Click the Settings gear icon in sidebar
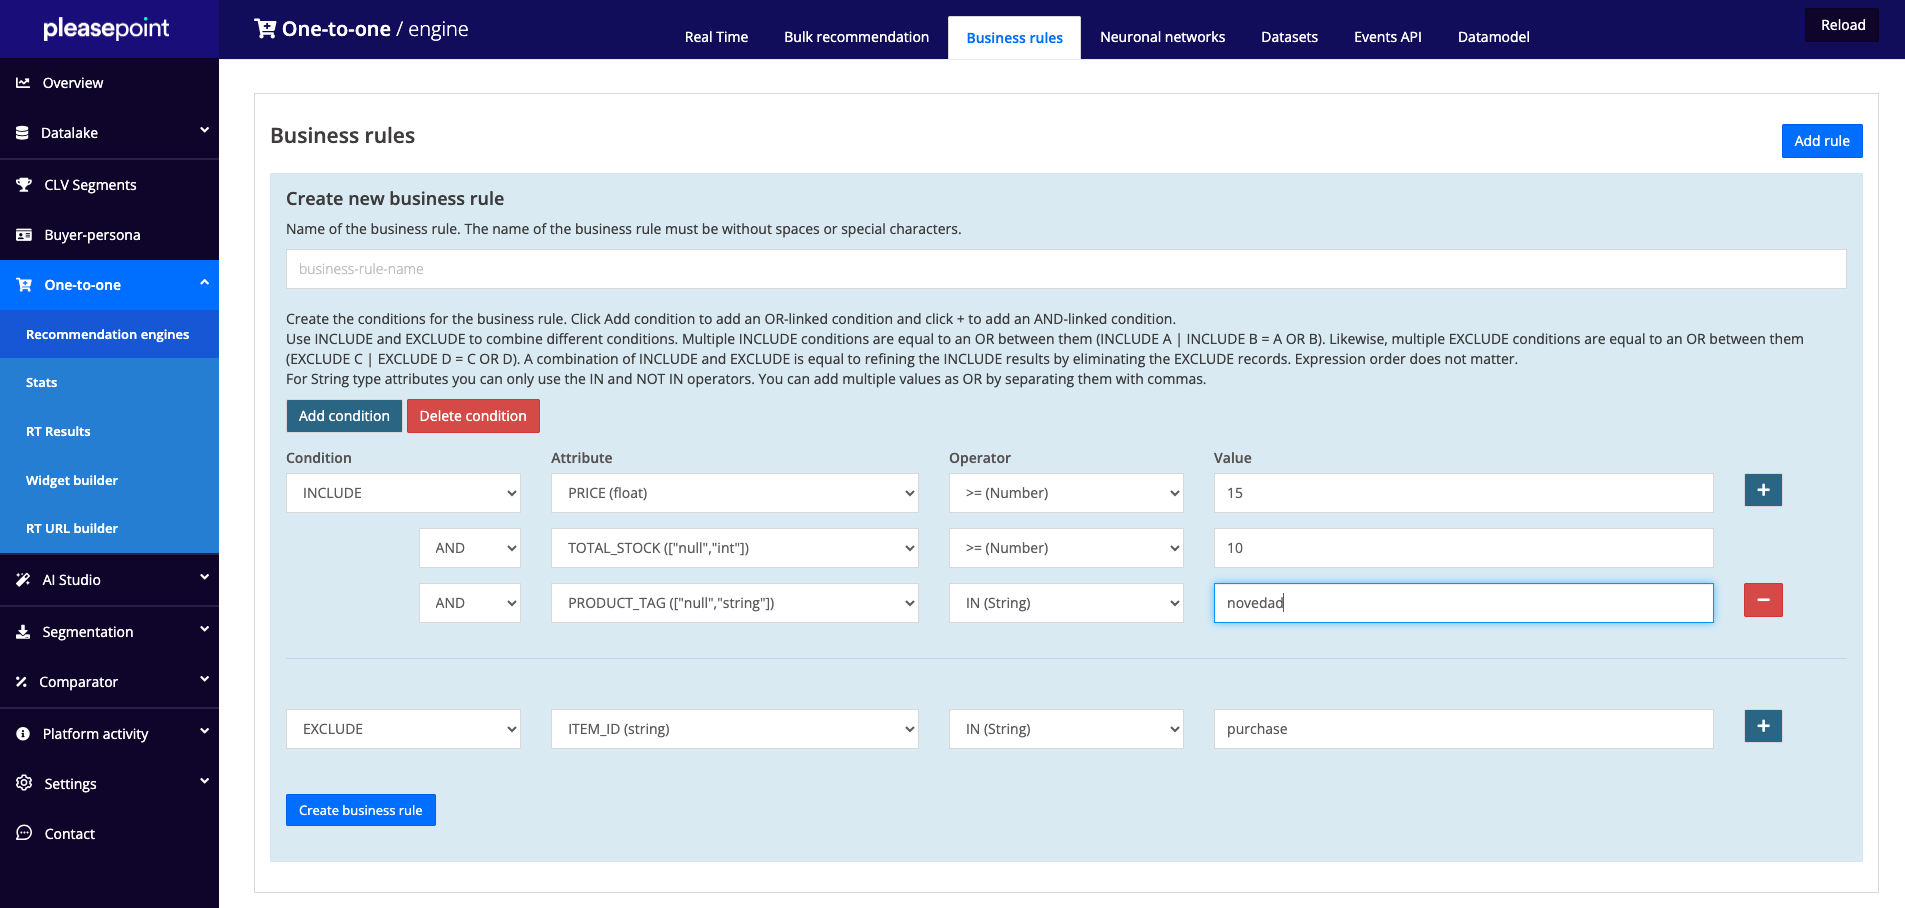The image size is (1905, 908). coord(24,783)
